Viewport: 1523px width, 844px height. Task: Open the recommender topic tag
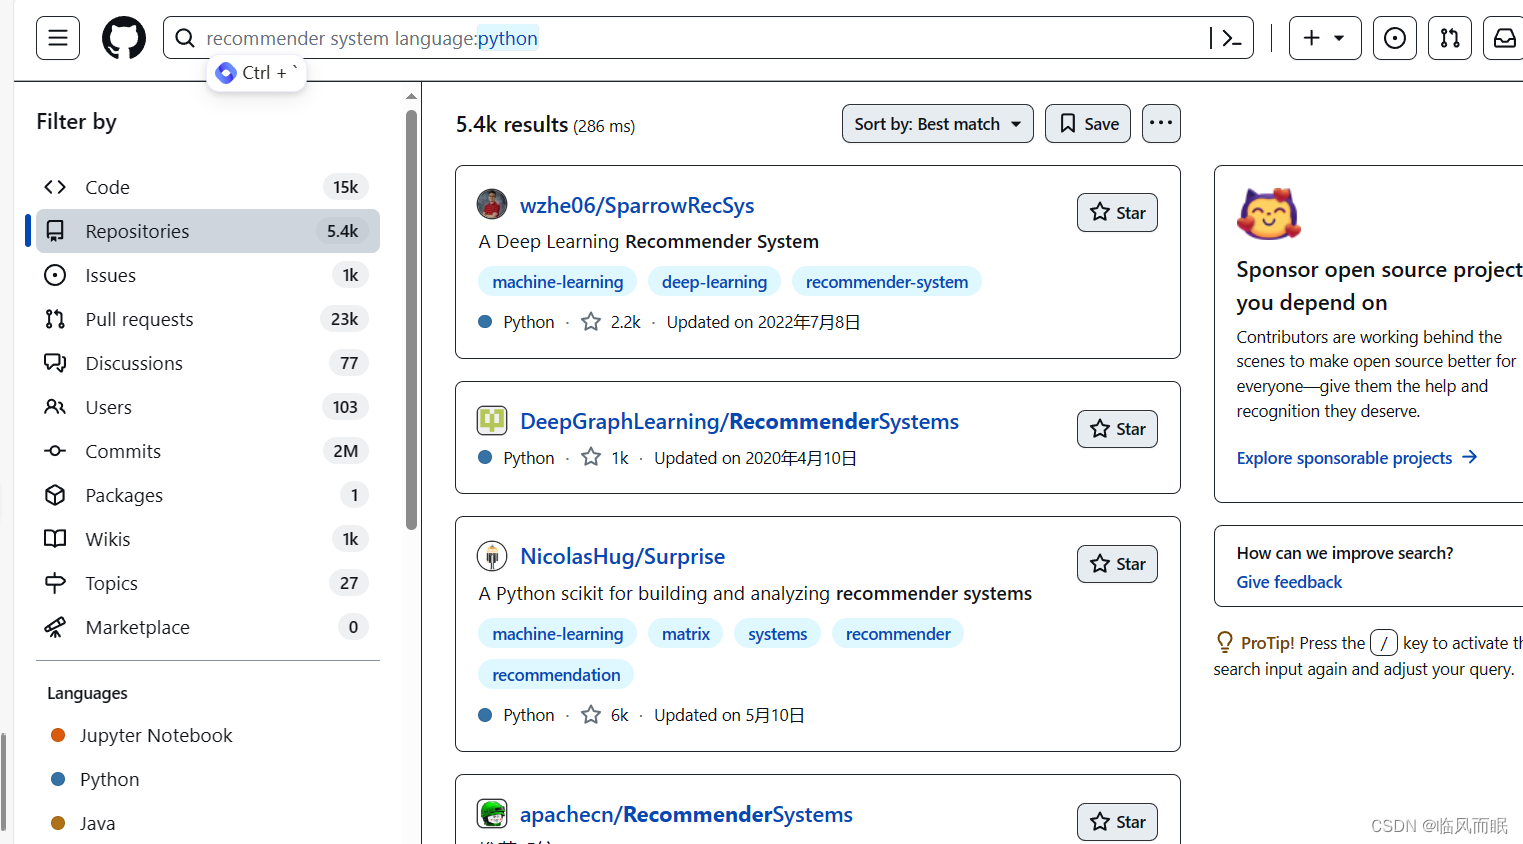898,634
